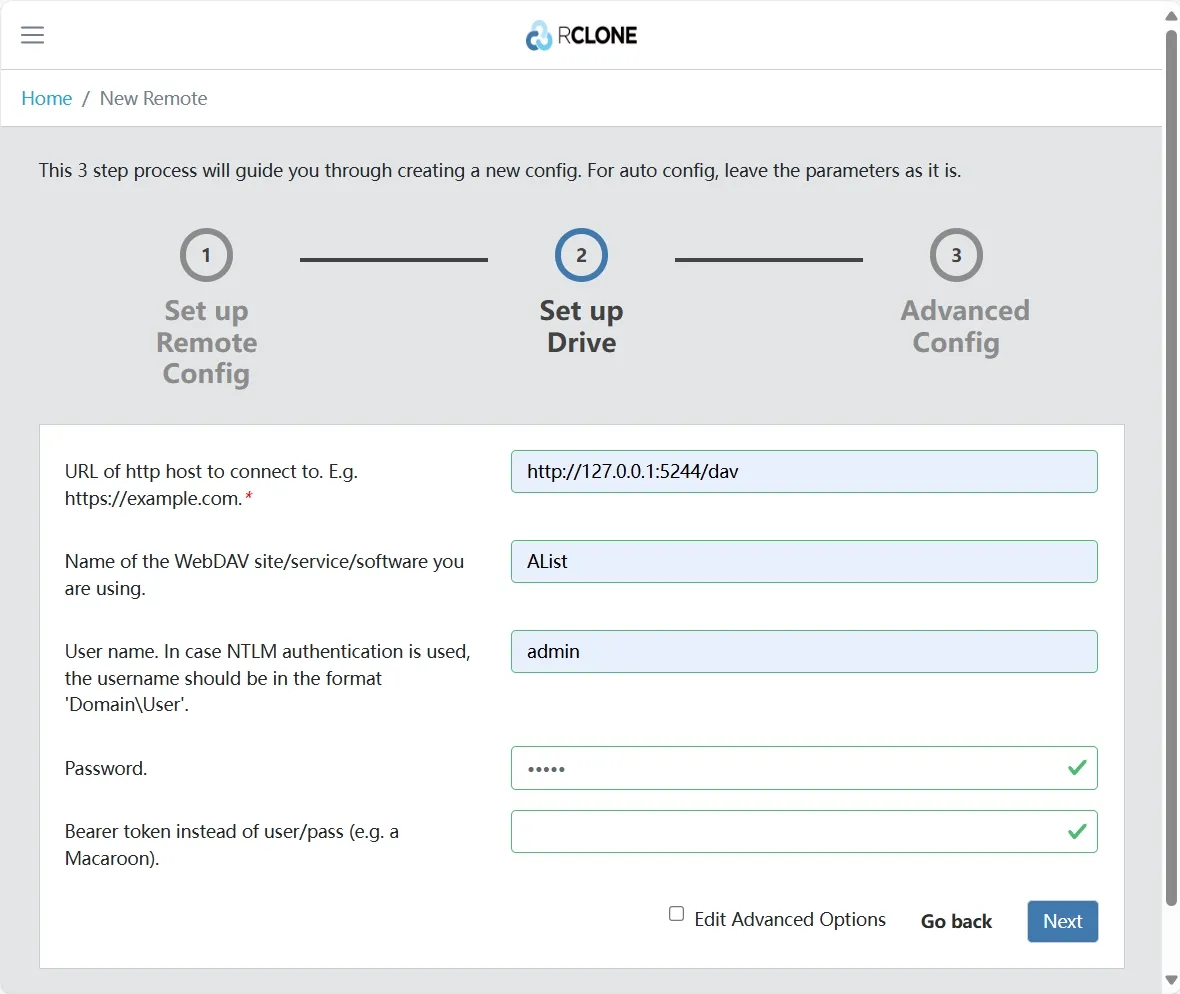Click the scrollbar up arrow

coord(1171,14)
